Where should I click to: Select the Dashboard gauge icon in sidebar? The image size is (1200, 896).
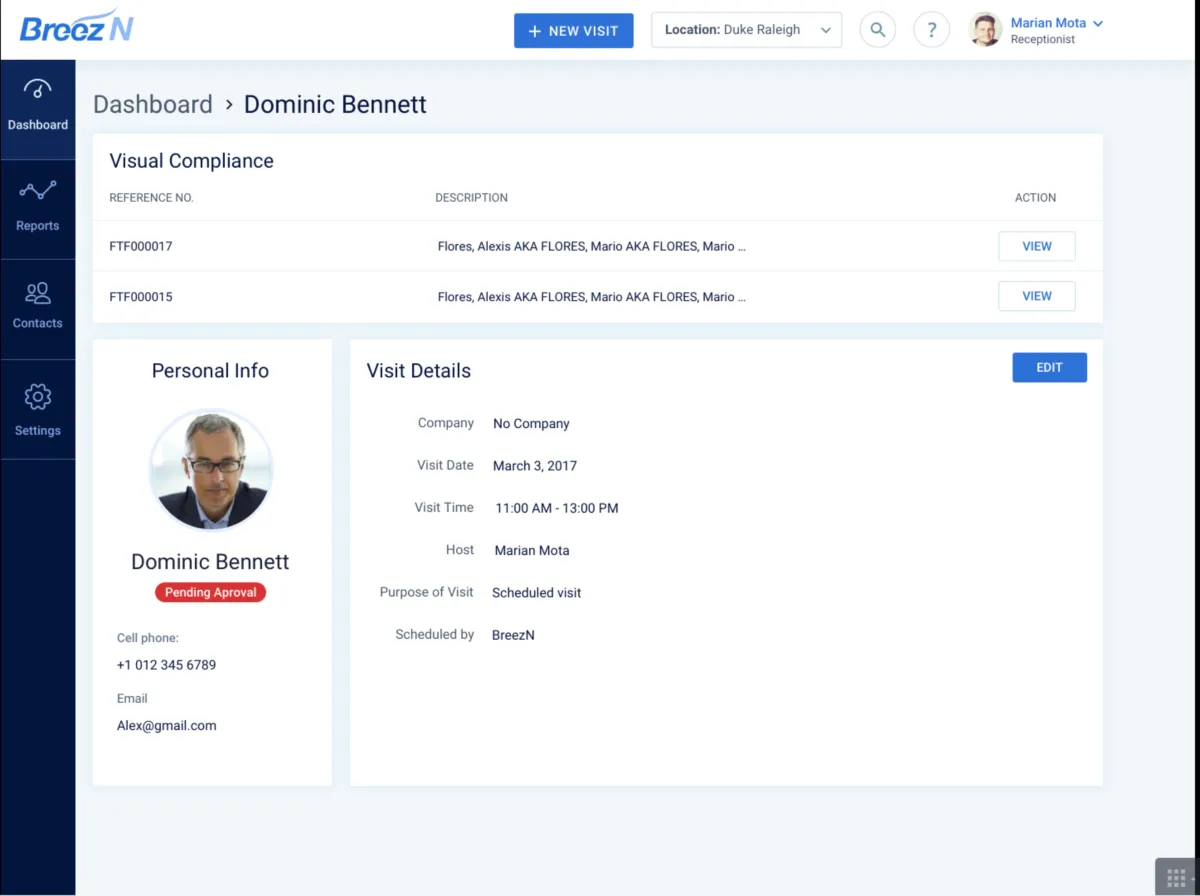[x=38, y=90]
